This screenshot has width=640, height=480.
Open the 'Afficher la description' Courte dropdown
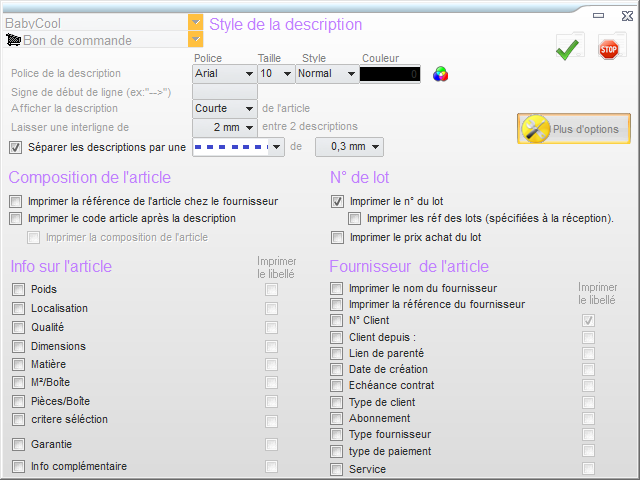coord(248,109)
